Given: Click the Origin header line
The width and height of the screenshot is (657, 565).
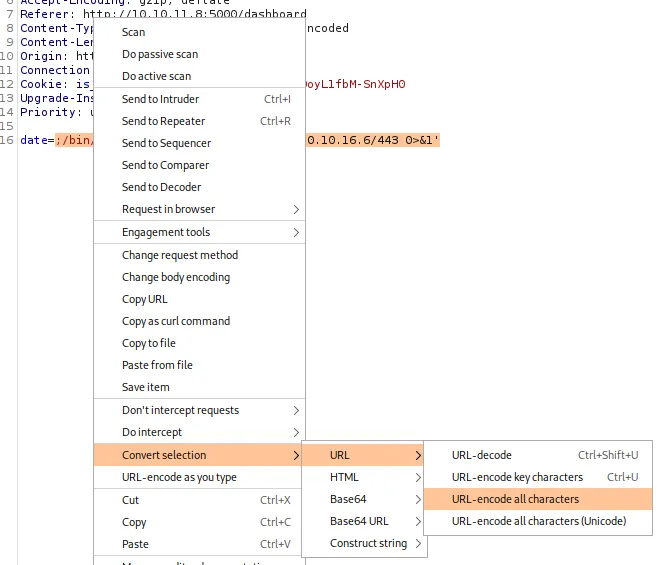Looking at the screenshot, I should pyautogui.click(x=57, y=56).
